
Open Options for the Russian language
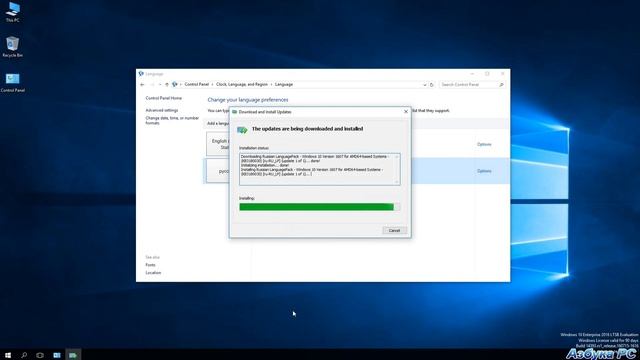click(484, 171)
